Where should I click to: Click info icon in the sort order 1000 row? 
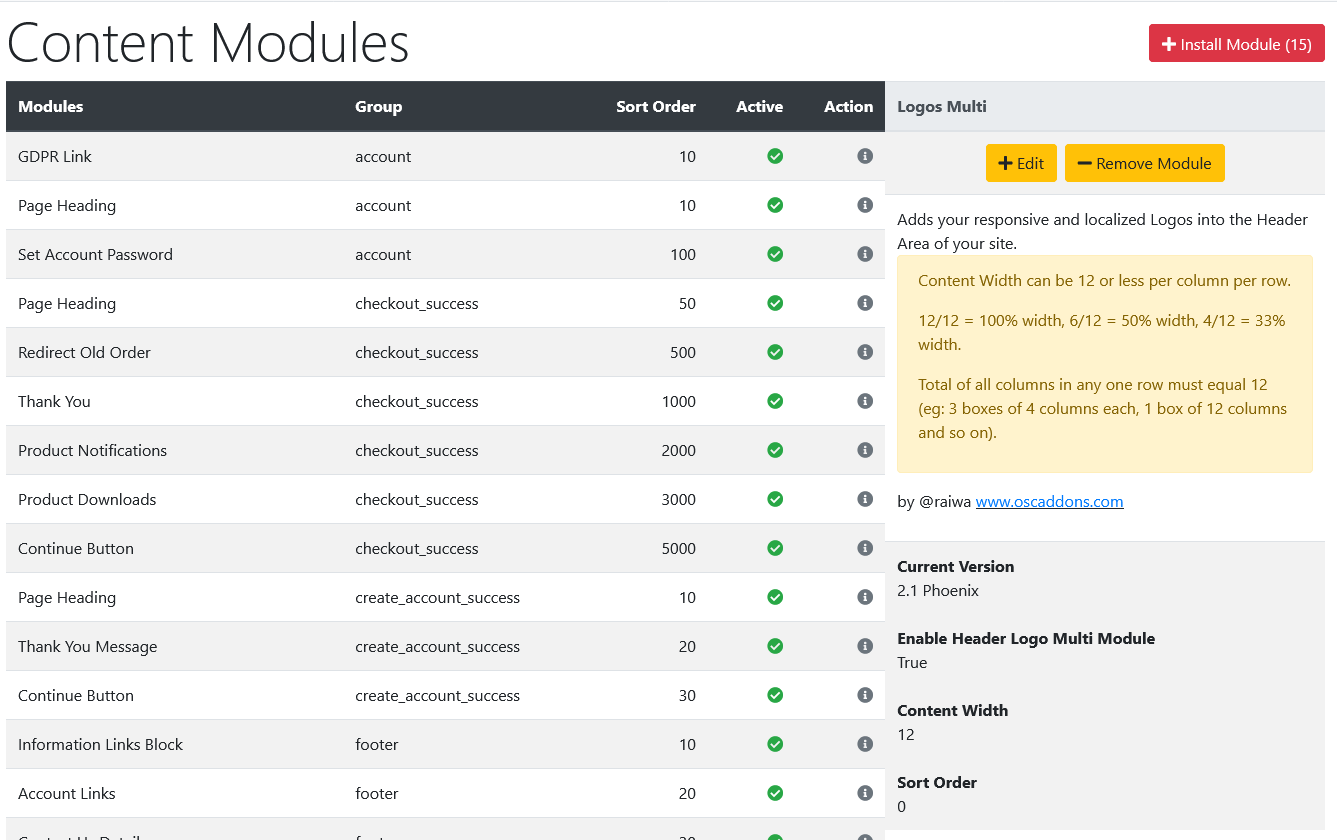click(865, 401)
